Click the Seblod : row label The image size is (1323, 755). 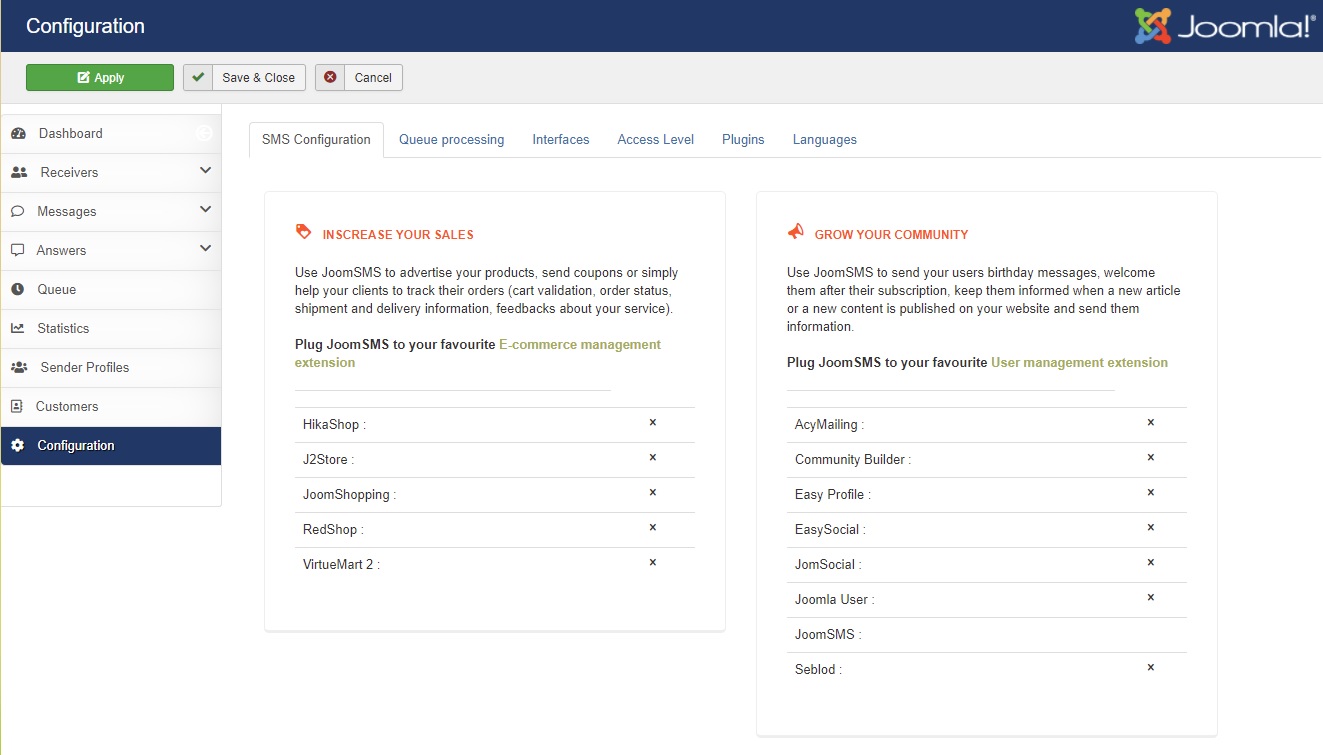(x=818, y=670)
